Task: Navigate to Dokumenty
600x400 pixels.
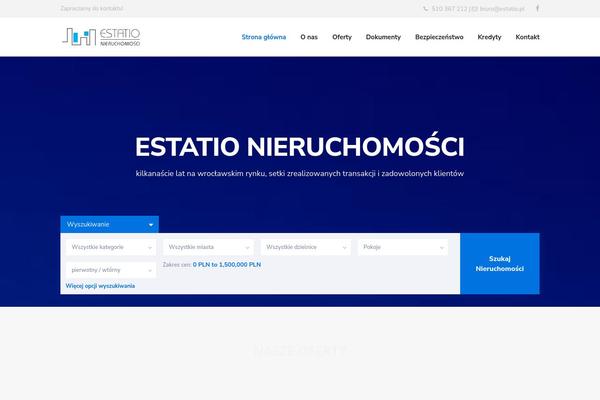Action: click(x=383, y=37)
